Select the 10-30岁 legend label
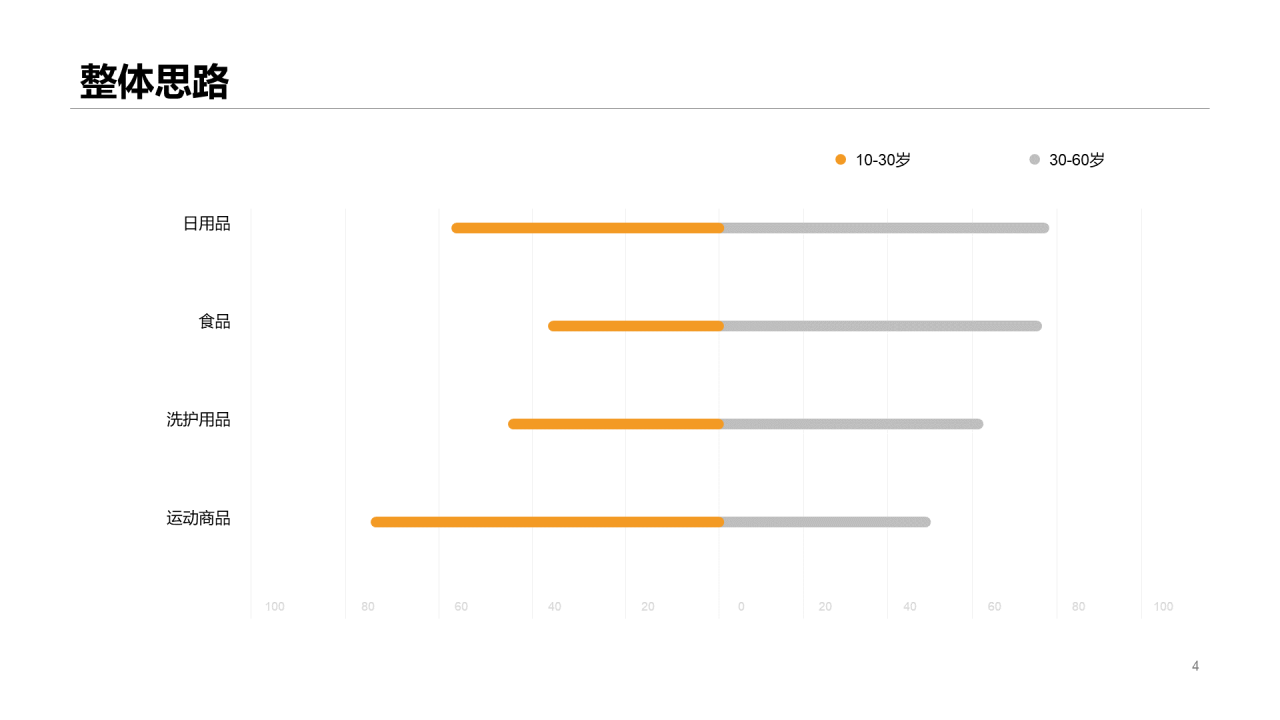Viewport: 1280px width, 720px height. tap(883, 160)
